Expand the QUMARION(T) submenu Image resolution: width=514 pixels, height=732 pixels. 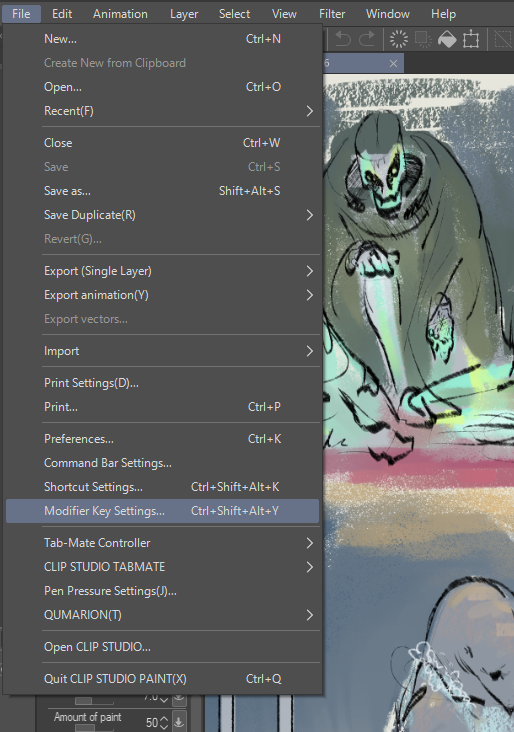[x=162, y=615]
